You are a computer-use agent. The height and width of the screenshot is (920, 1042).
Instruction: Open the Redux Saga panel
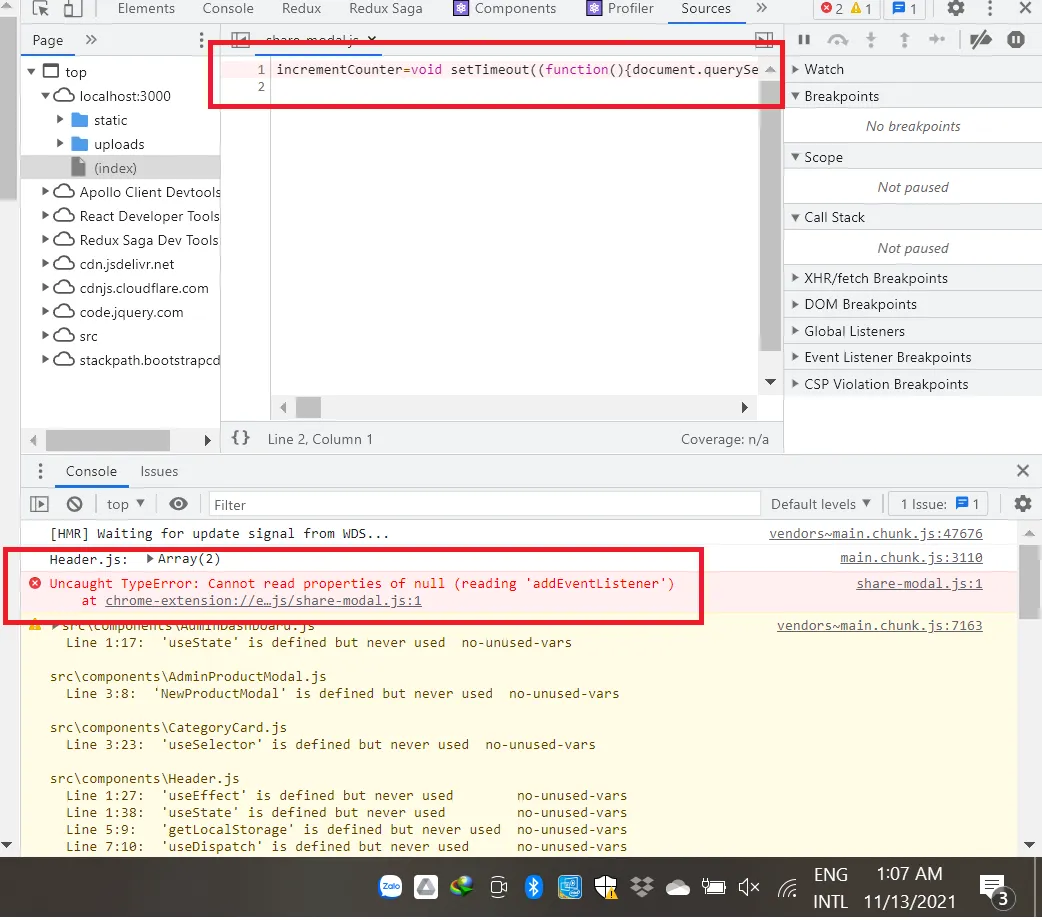point(385,9)
